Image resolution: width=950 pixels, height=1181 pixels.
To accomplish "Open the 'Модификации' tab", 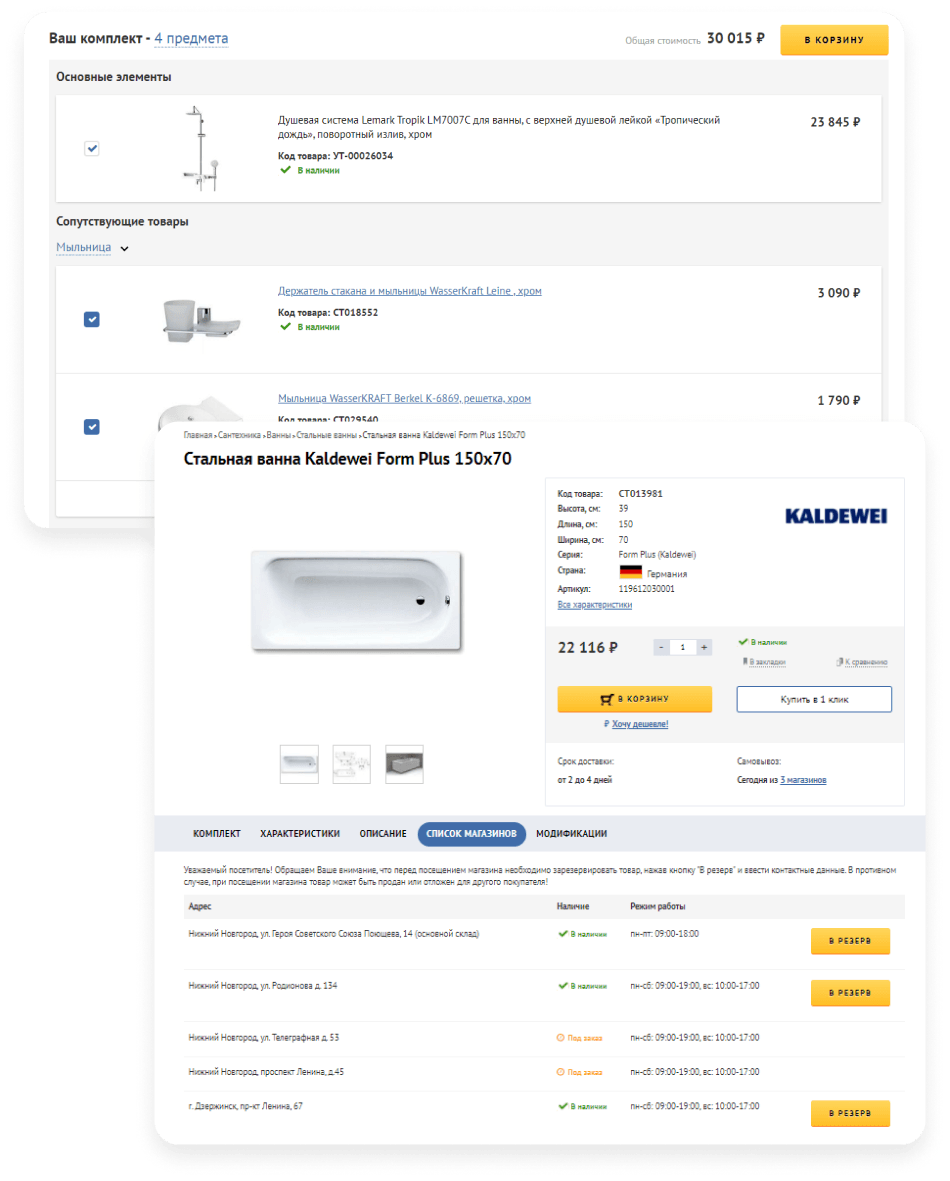I will tap(571, 834).
